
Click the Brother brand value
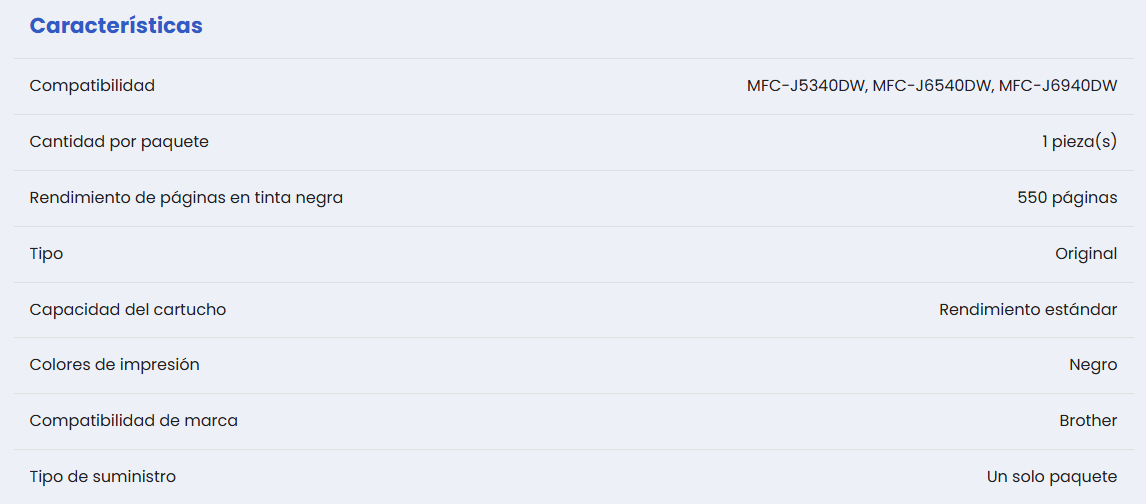pyautogui.click(x=1088, y=421)
